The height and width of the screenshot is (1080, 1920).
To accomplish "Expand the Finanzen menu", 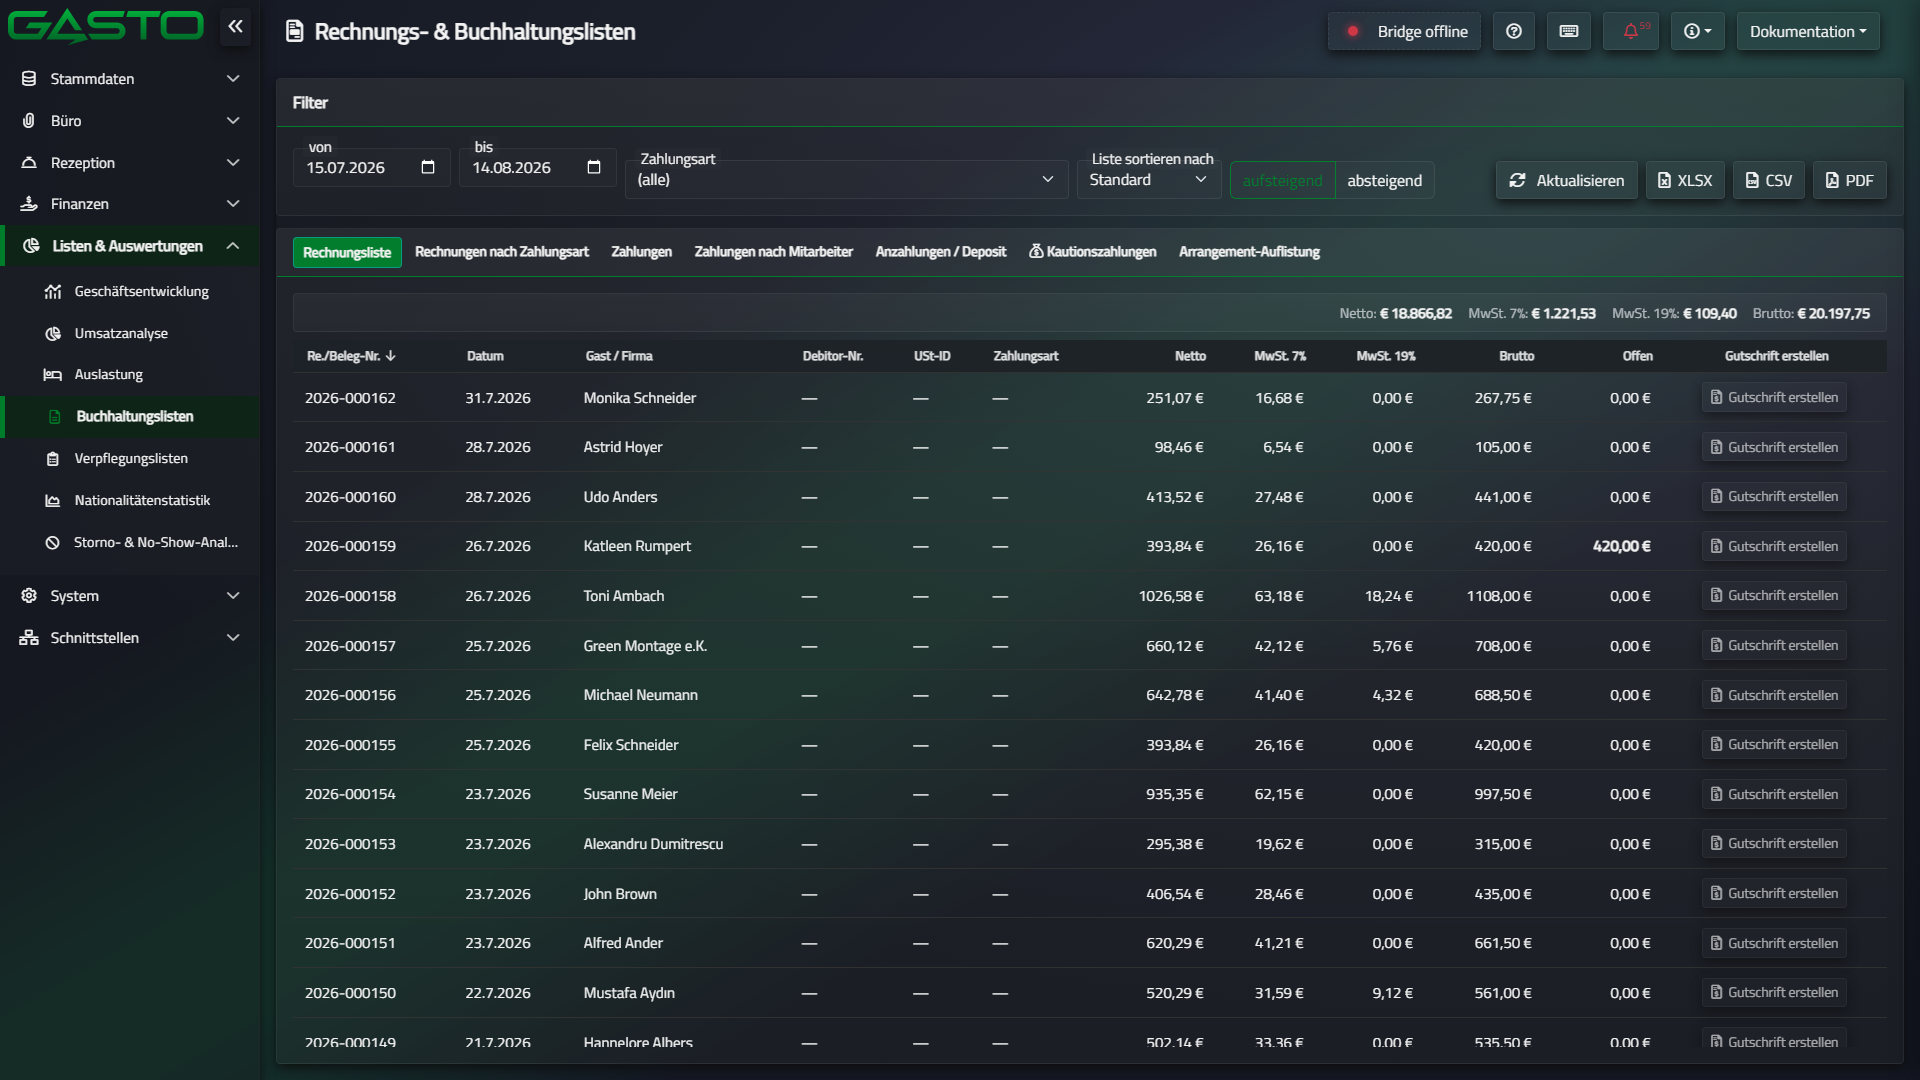I will tap(130, 204).
